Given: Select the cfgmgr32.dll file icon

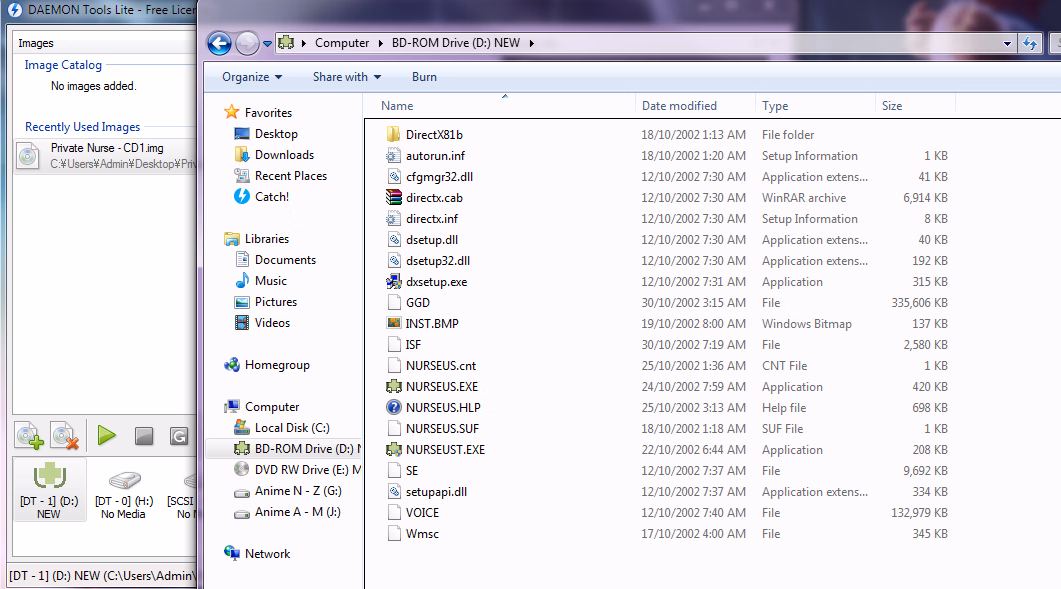Looking at the screenshot, I should pos(394,176).
